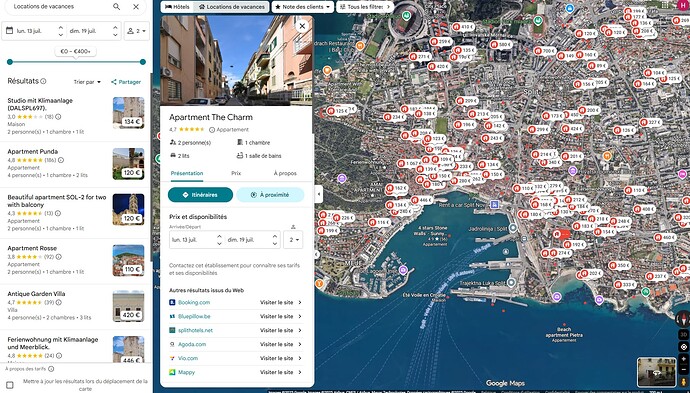Click the 460 € lodging map pin
690x393 pixels.
pos(664,238)
